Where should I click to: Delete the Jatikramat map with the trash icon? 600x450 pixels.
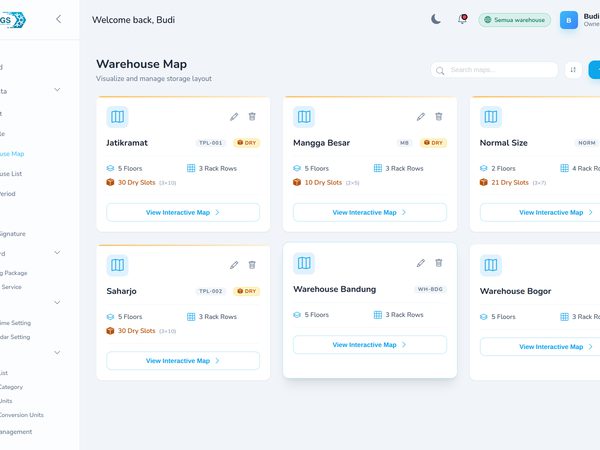pos(252,117)
